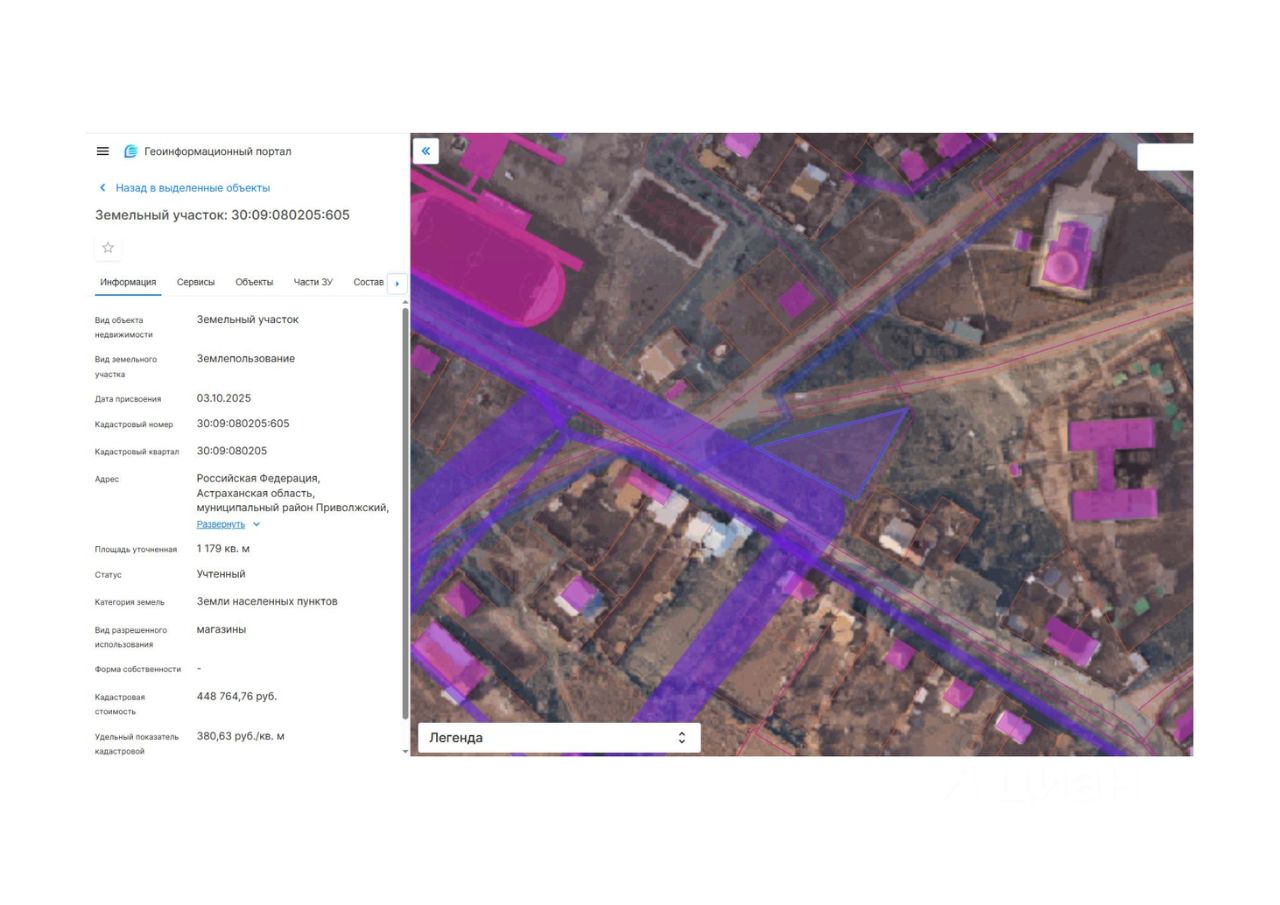This screenshot has height=905, width=1280.
Task: Open the hamburger main menu
Action: (102, 151)
